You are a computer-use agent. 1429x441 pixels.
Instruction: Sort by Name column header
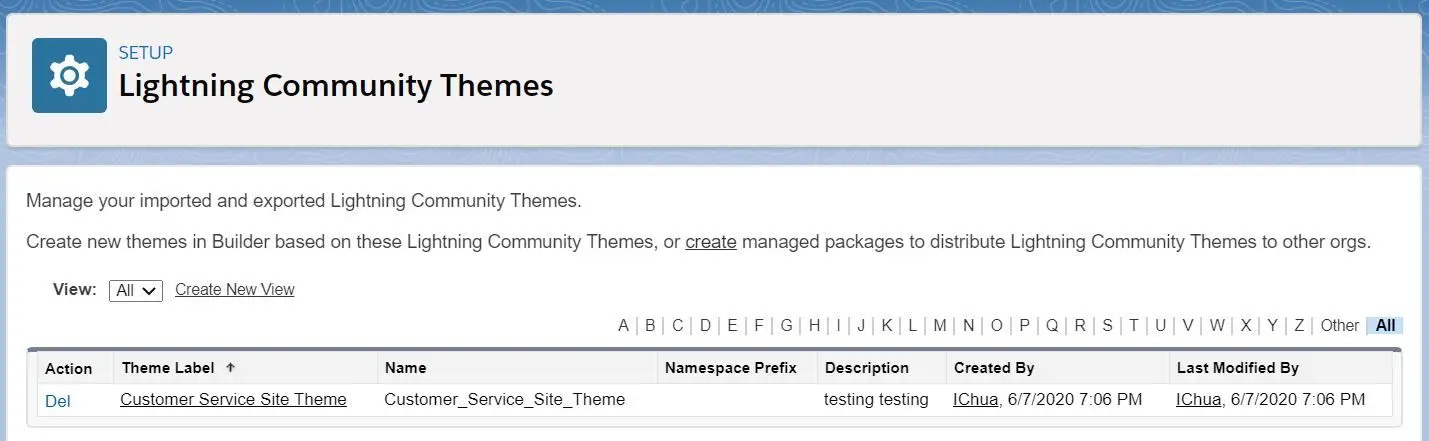click(x=405, y=368)
